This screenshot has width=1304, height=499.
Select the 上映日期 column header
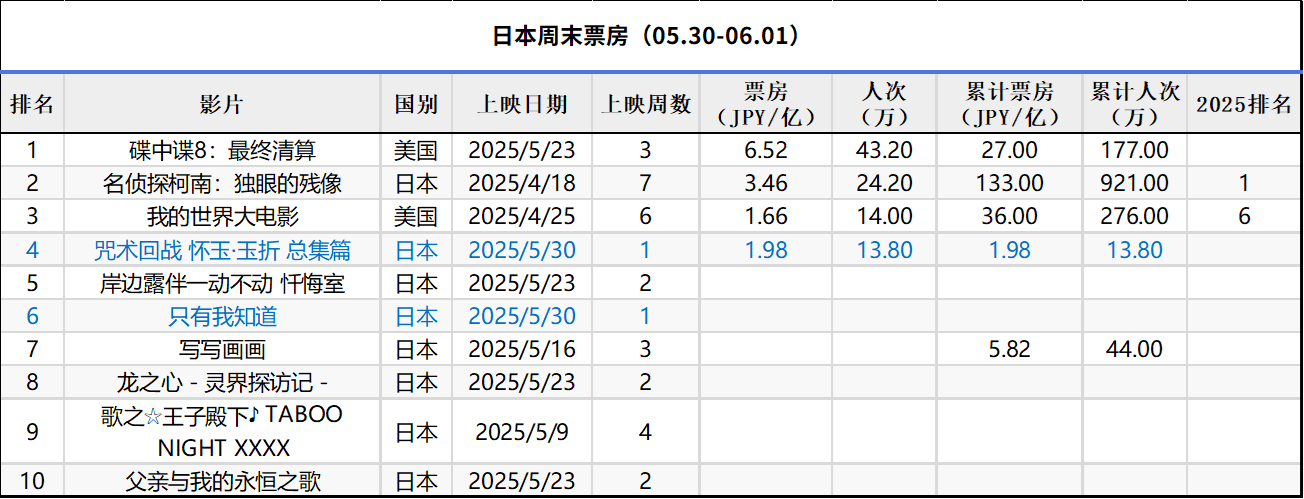tap(523, 104)
